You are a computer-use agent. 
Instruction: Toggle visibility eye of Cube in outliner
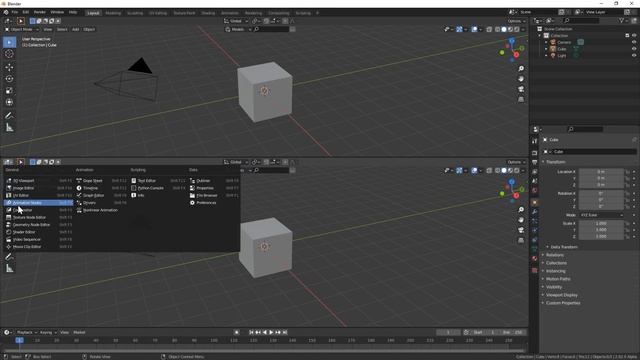pos(634,49)
